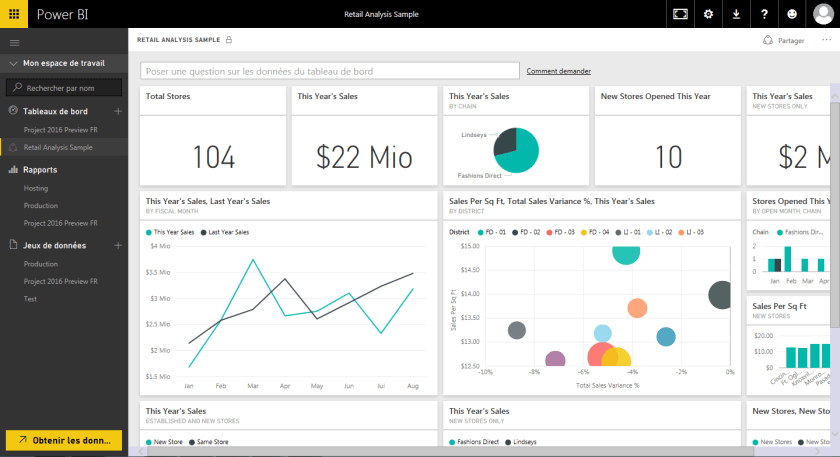Viewport: 840px width, 457px height.
Task: Add a new Jeux de données item
Action: click(x=118, y=245)
